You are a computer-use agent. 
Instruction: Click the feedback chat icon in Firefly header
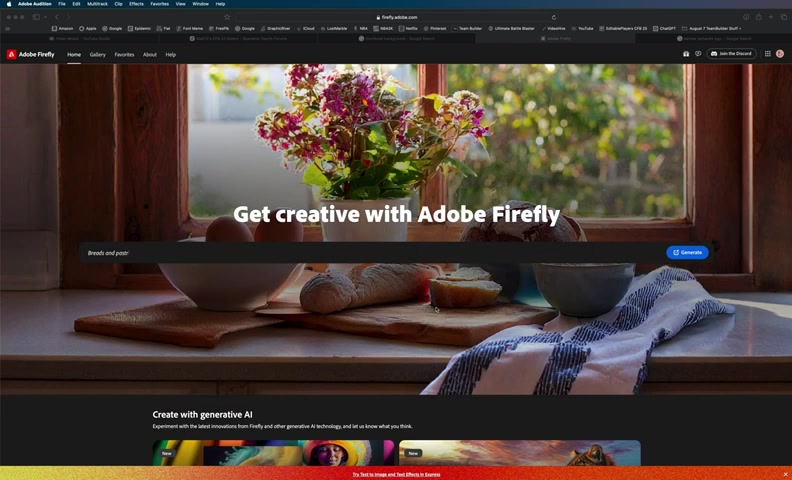698,54
